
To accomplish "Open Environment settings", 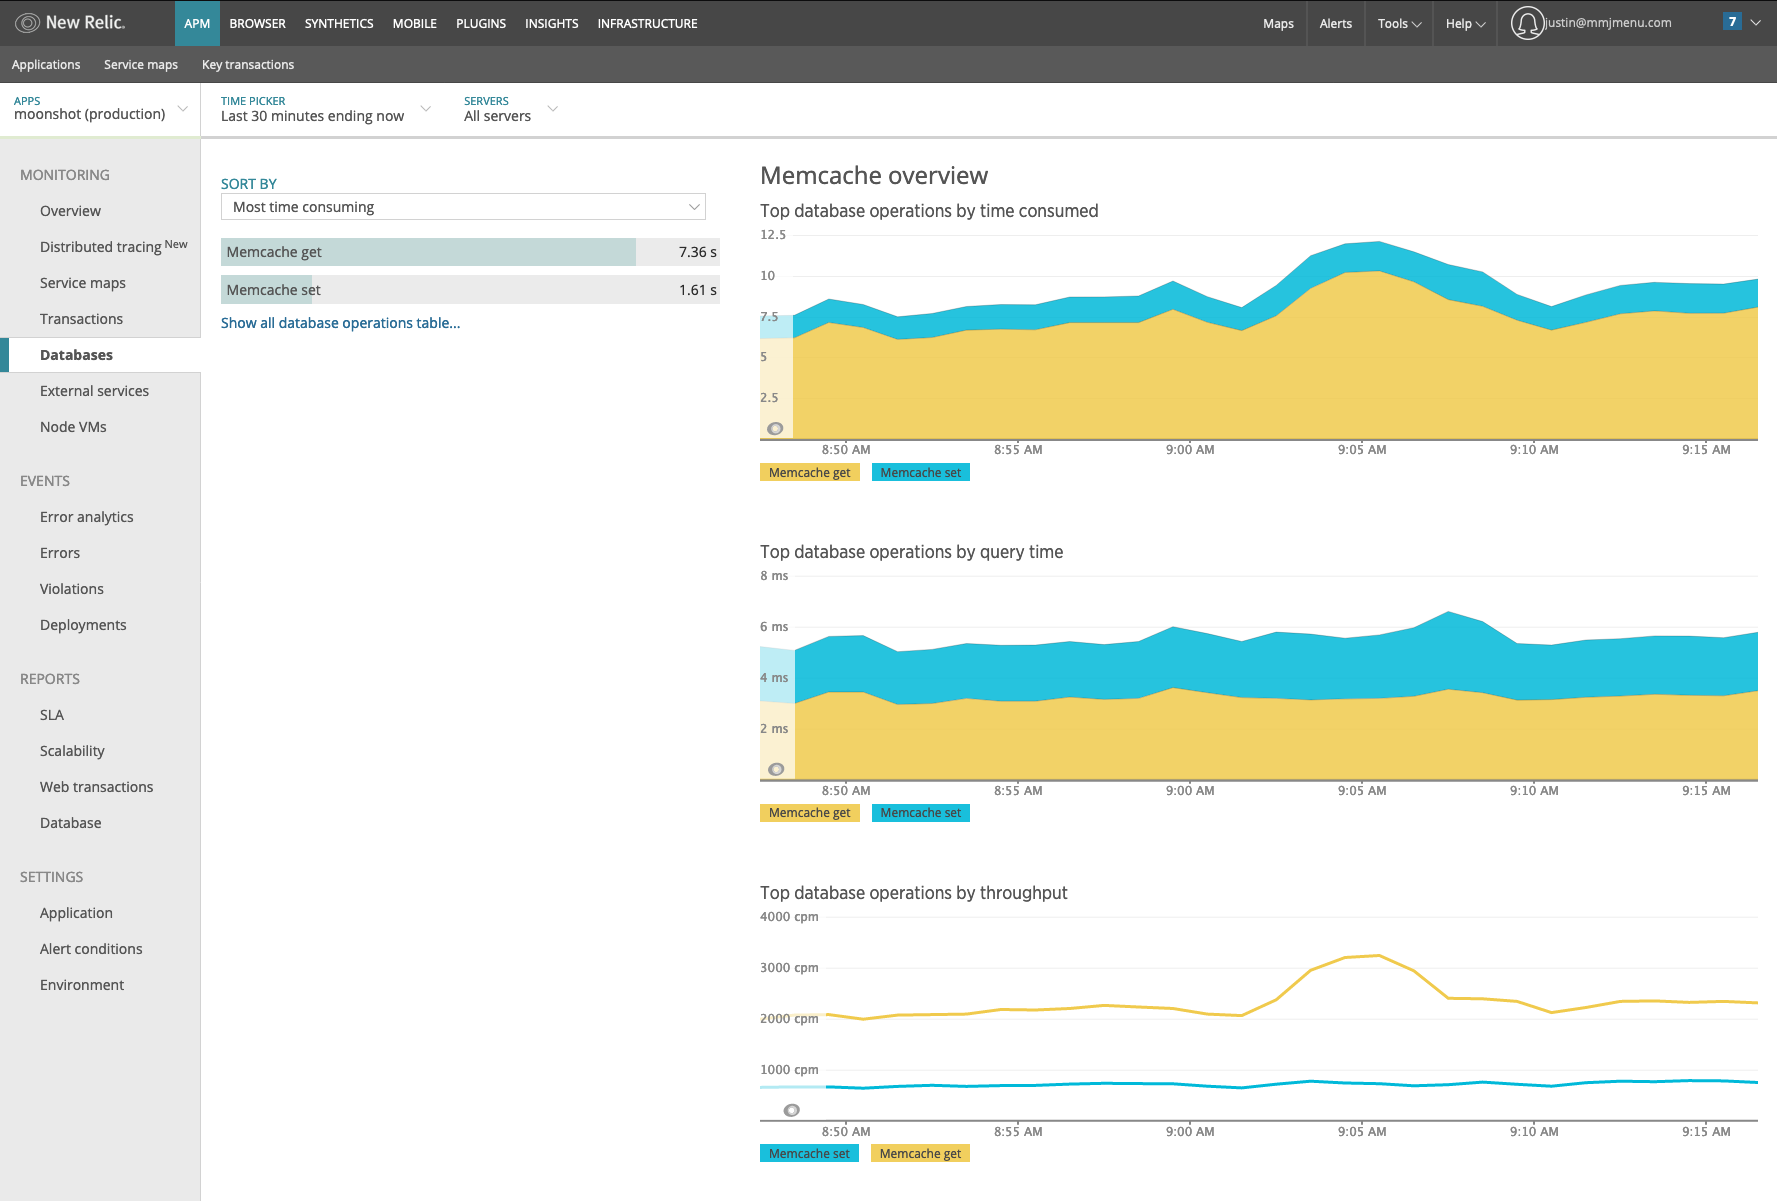I will [x=82, y=985].
